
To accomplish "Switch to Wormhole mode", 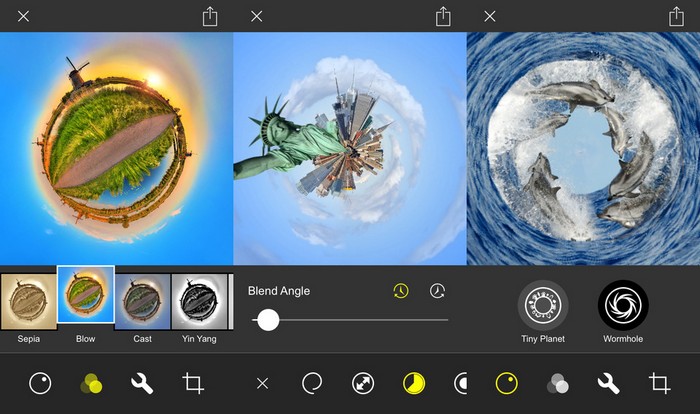I will (623, 305).
